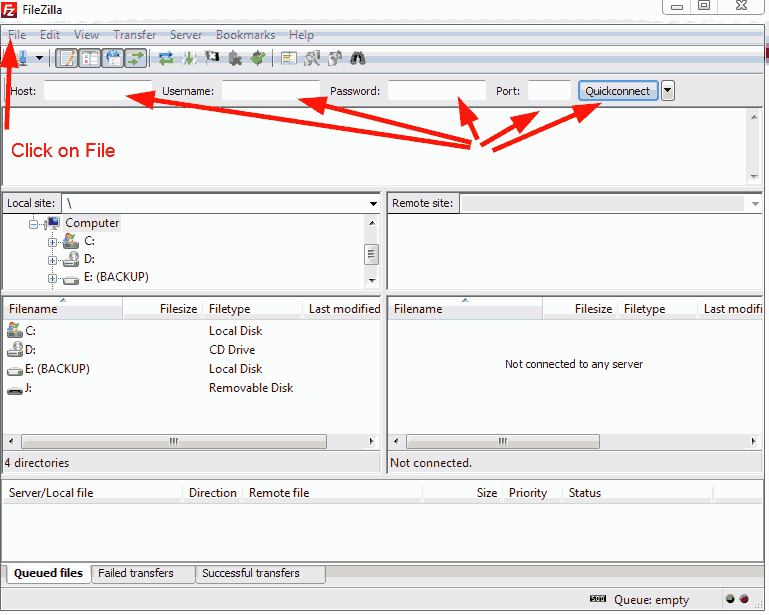Open the Site Manager dropdown arrow
Screen dimensions: 769x615
click(x=39, y=58)
